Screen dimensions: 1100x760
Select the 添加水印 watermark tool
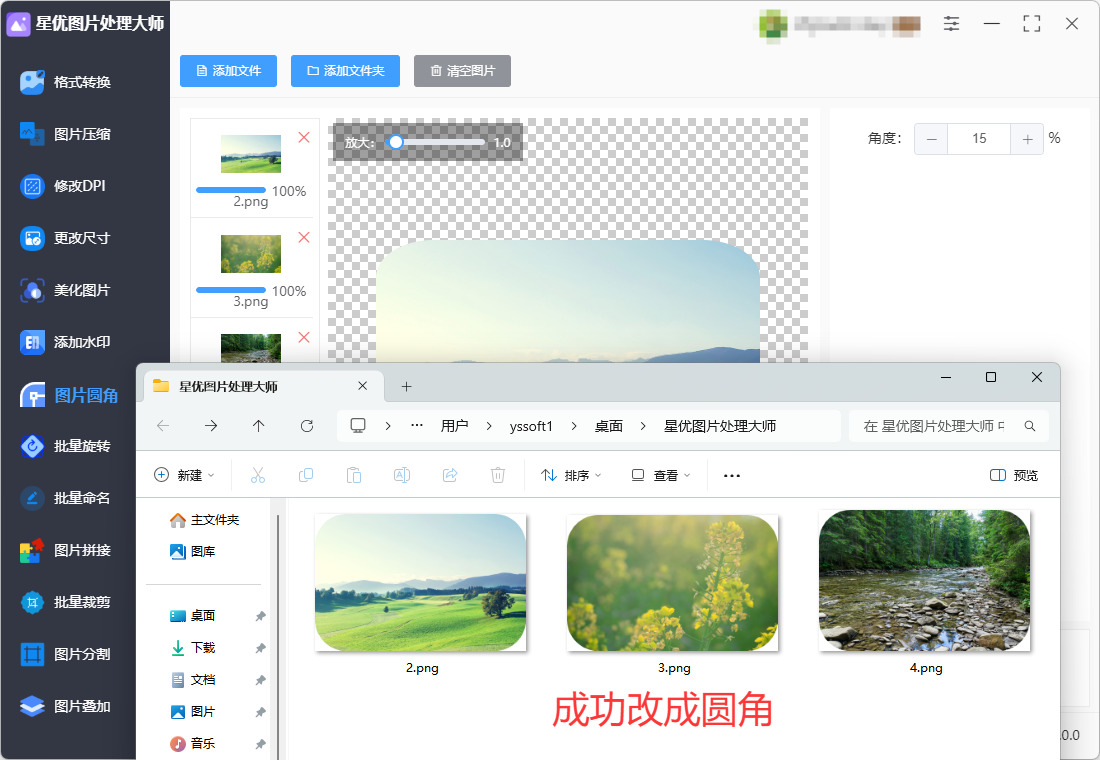click(x=66, y=342)
